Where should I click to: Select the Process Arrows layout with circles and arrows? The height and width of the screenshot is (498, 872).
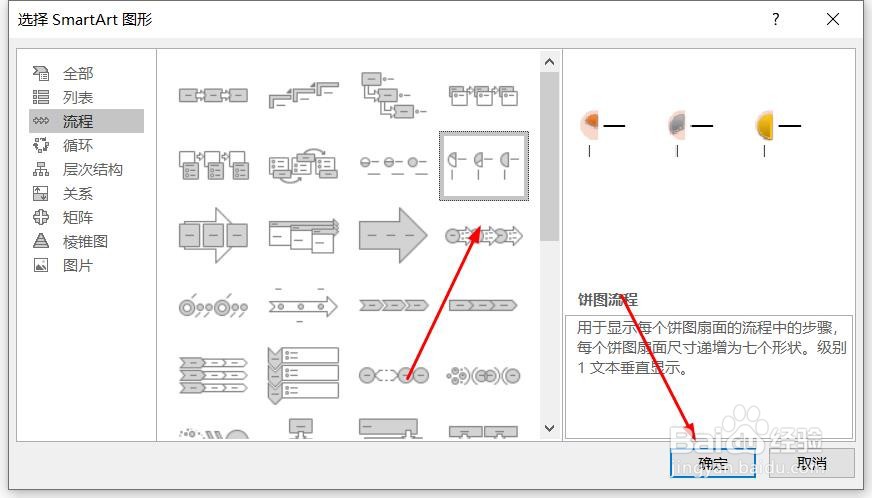tap(483, 236)
